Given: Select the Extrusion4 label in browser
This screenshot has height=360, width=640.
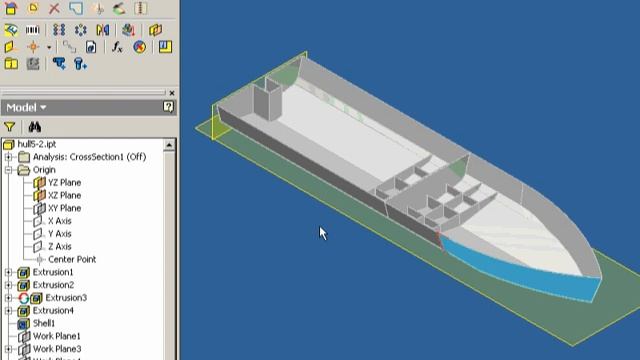Looking at the screenshot, I should pos(53,311).
